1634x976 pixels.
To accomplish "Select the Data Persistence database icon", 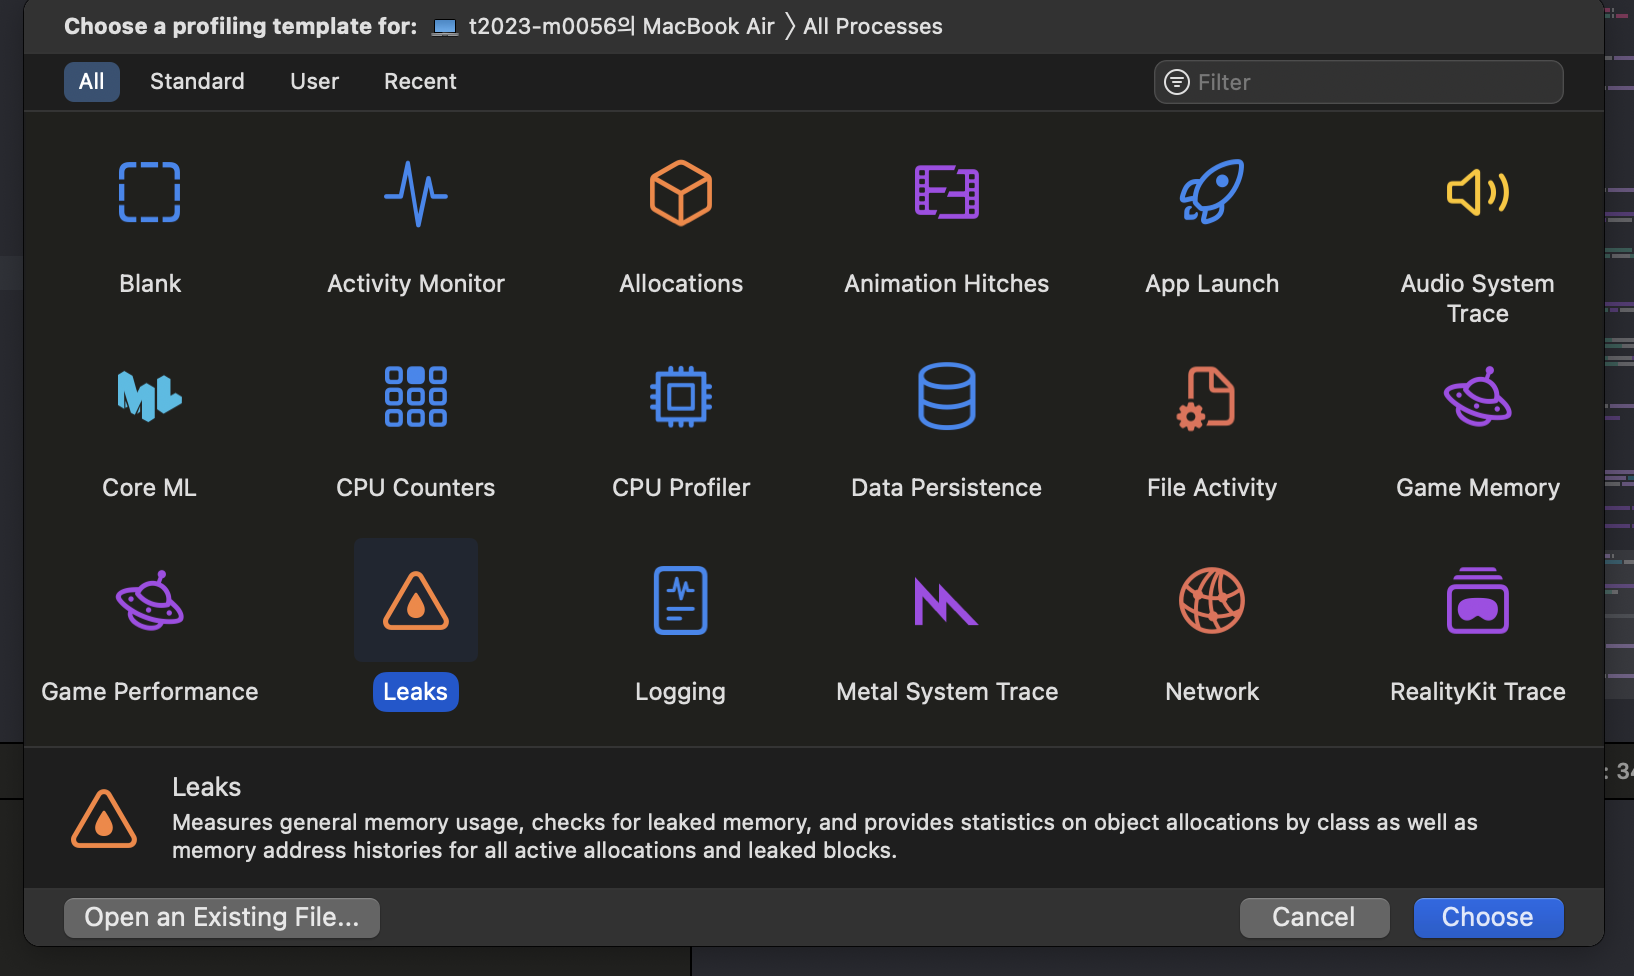I will [x=946, y=396].
